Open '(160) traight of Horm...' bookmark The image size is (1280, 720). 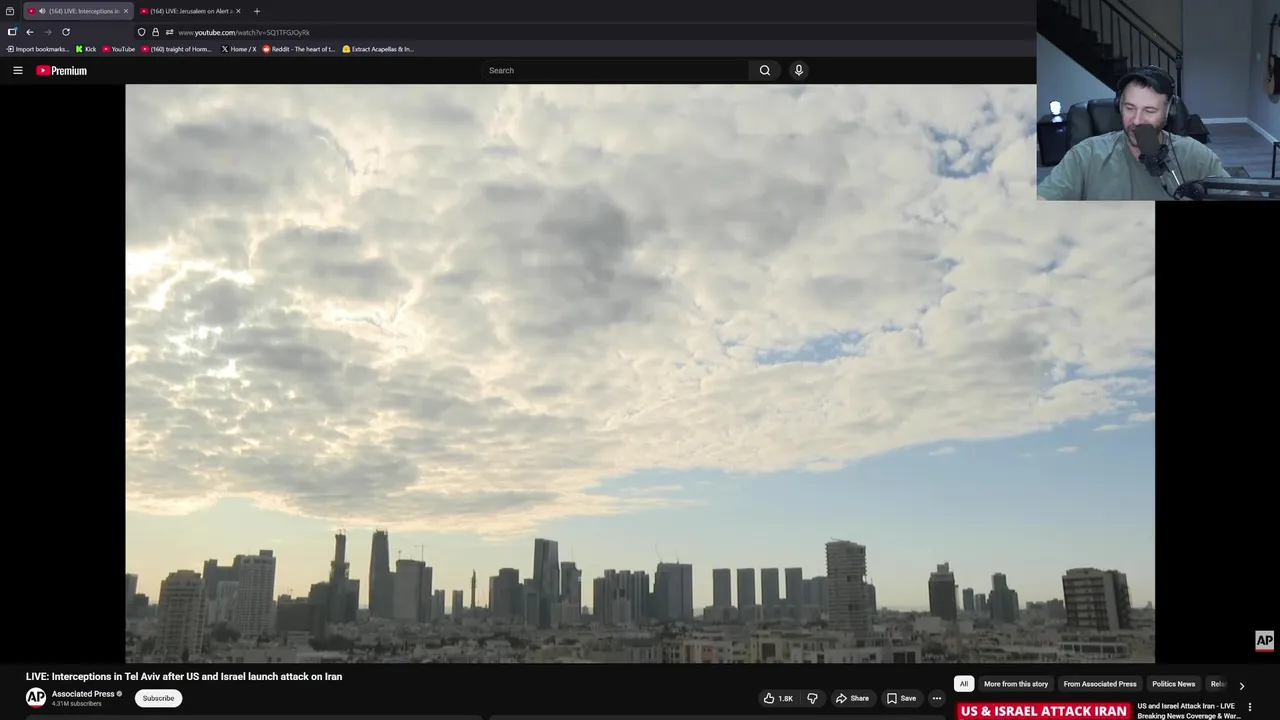(177, 49)
